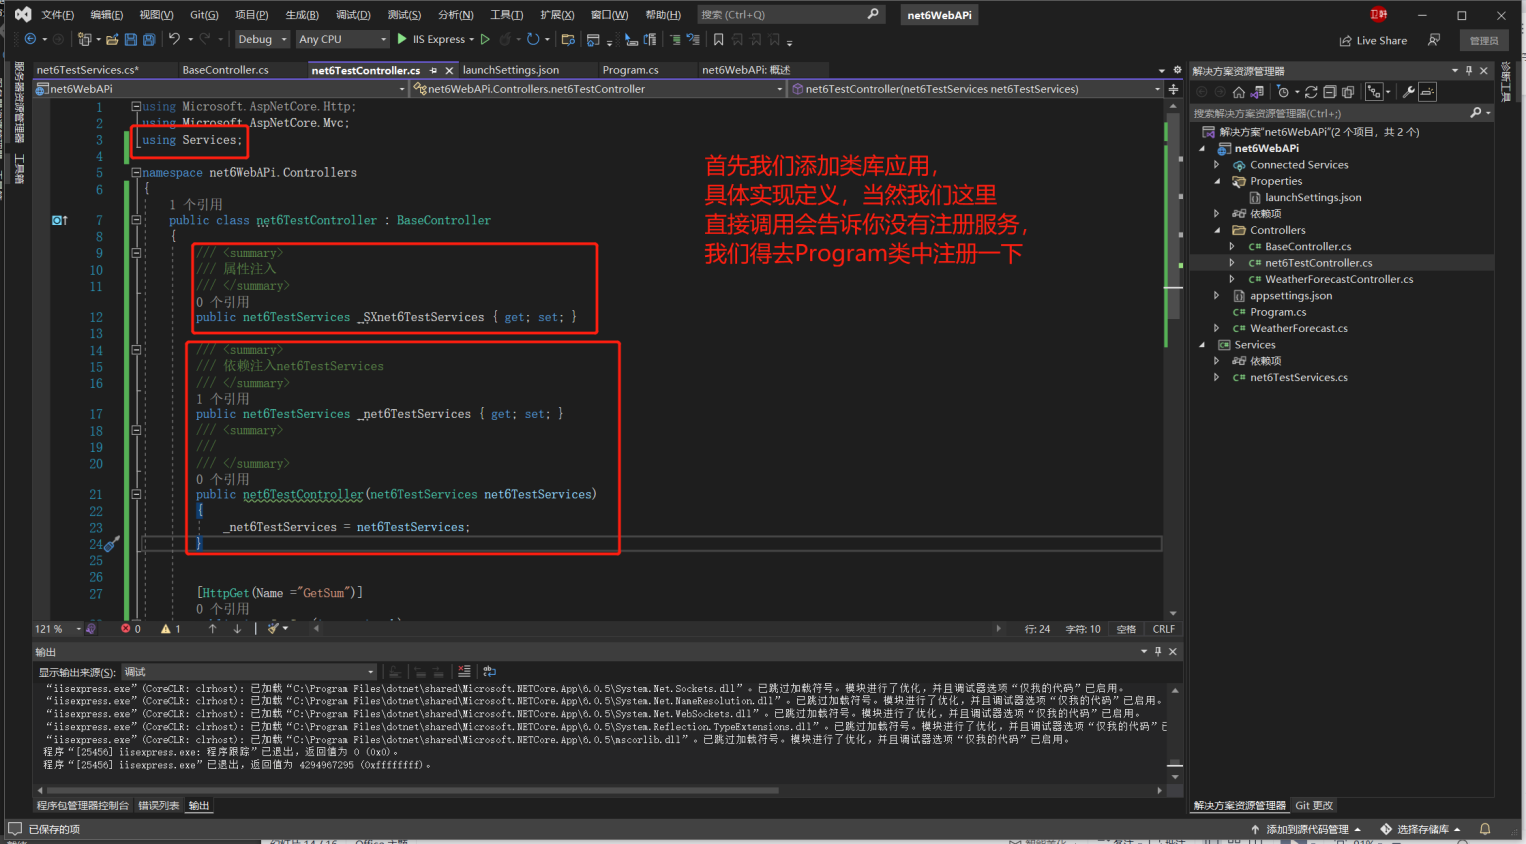Open the Output source dropdown showing 调试
Image resolution: width=1526 pixels, height=844 pixels.
pyautogui.click(x=248, y=672)
